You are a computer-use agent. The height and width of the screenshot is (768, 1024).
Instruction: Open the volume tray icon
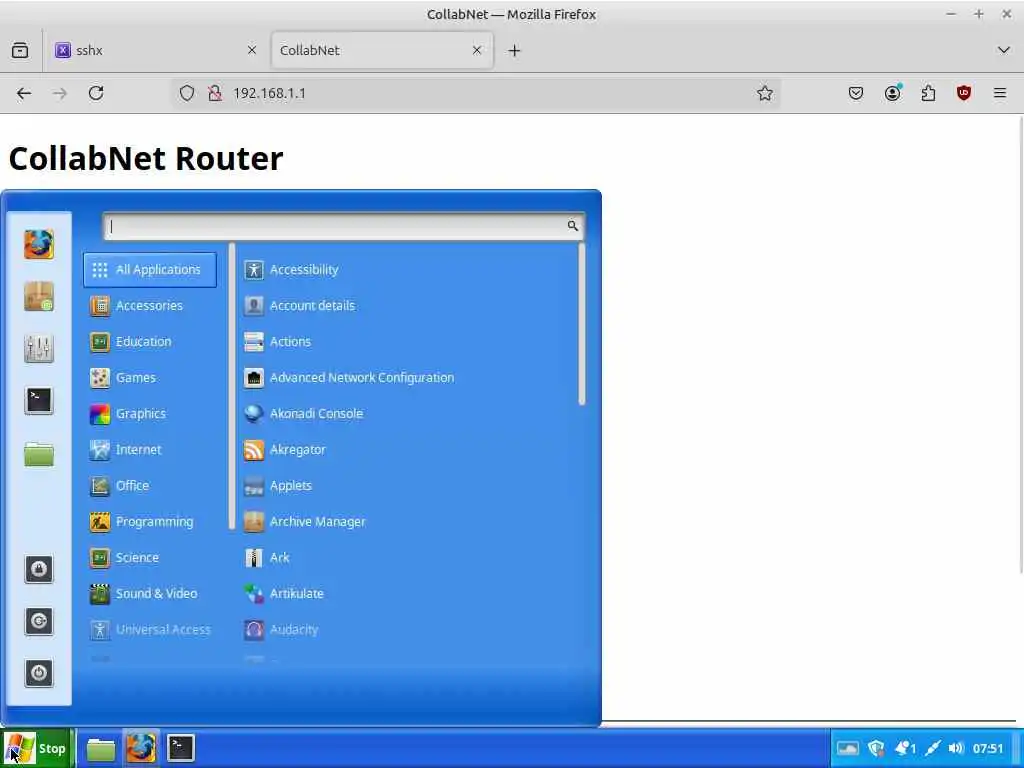point(956,748)
